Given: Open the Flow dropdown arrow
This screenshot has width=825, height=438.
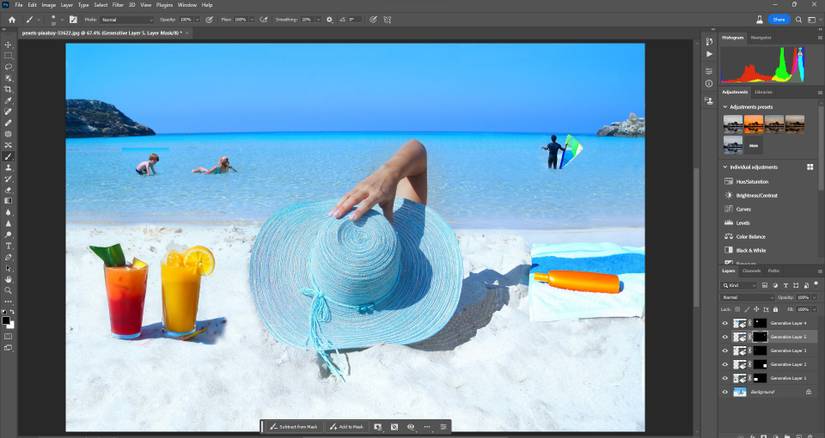Looking at the screenshot, I should [252, 19].
